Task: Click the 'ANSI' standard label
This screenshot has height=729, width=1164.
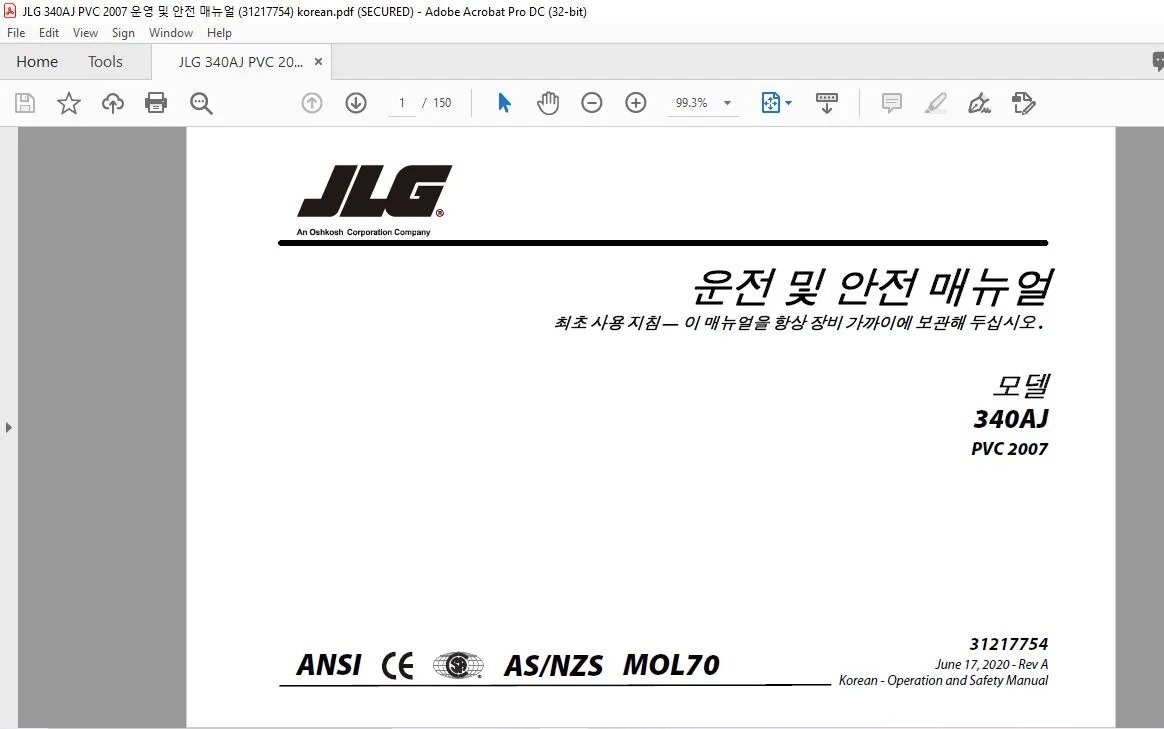Action: [329, 664]
